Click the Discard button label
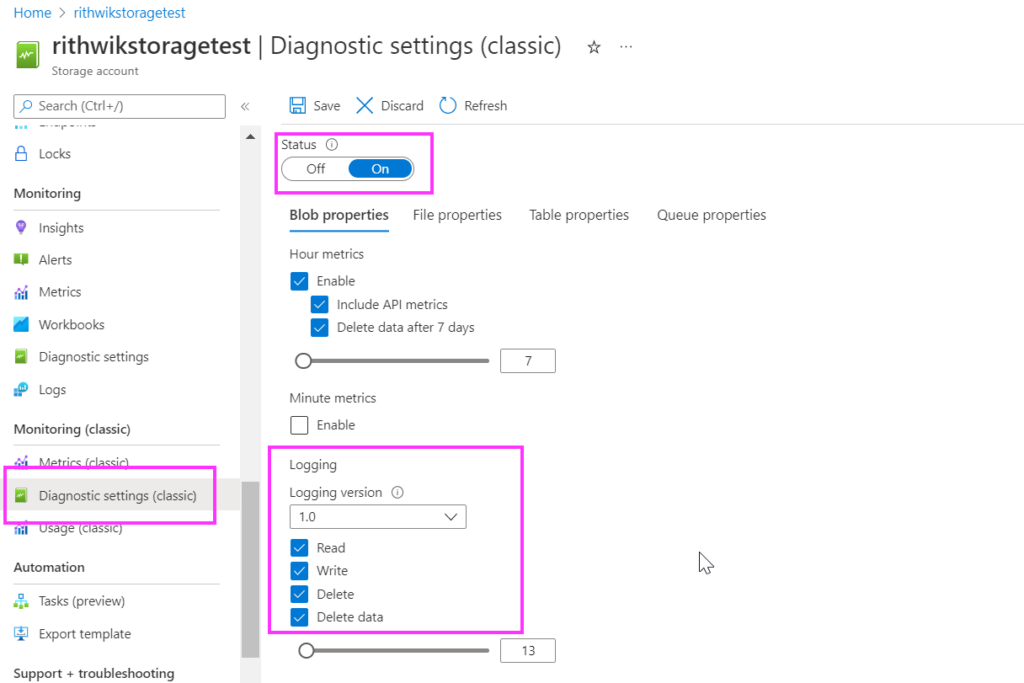 tap(402, 106)
